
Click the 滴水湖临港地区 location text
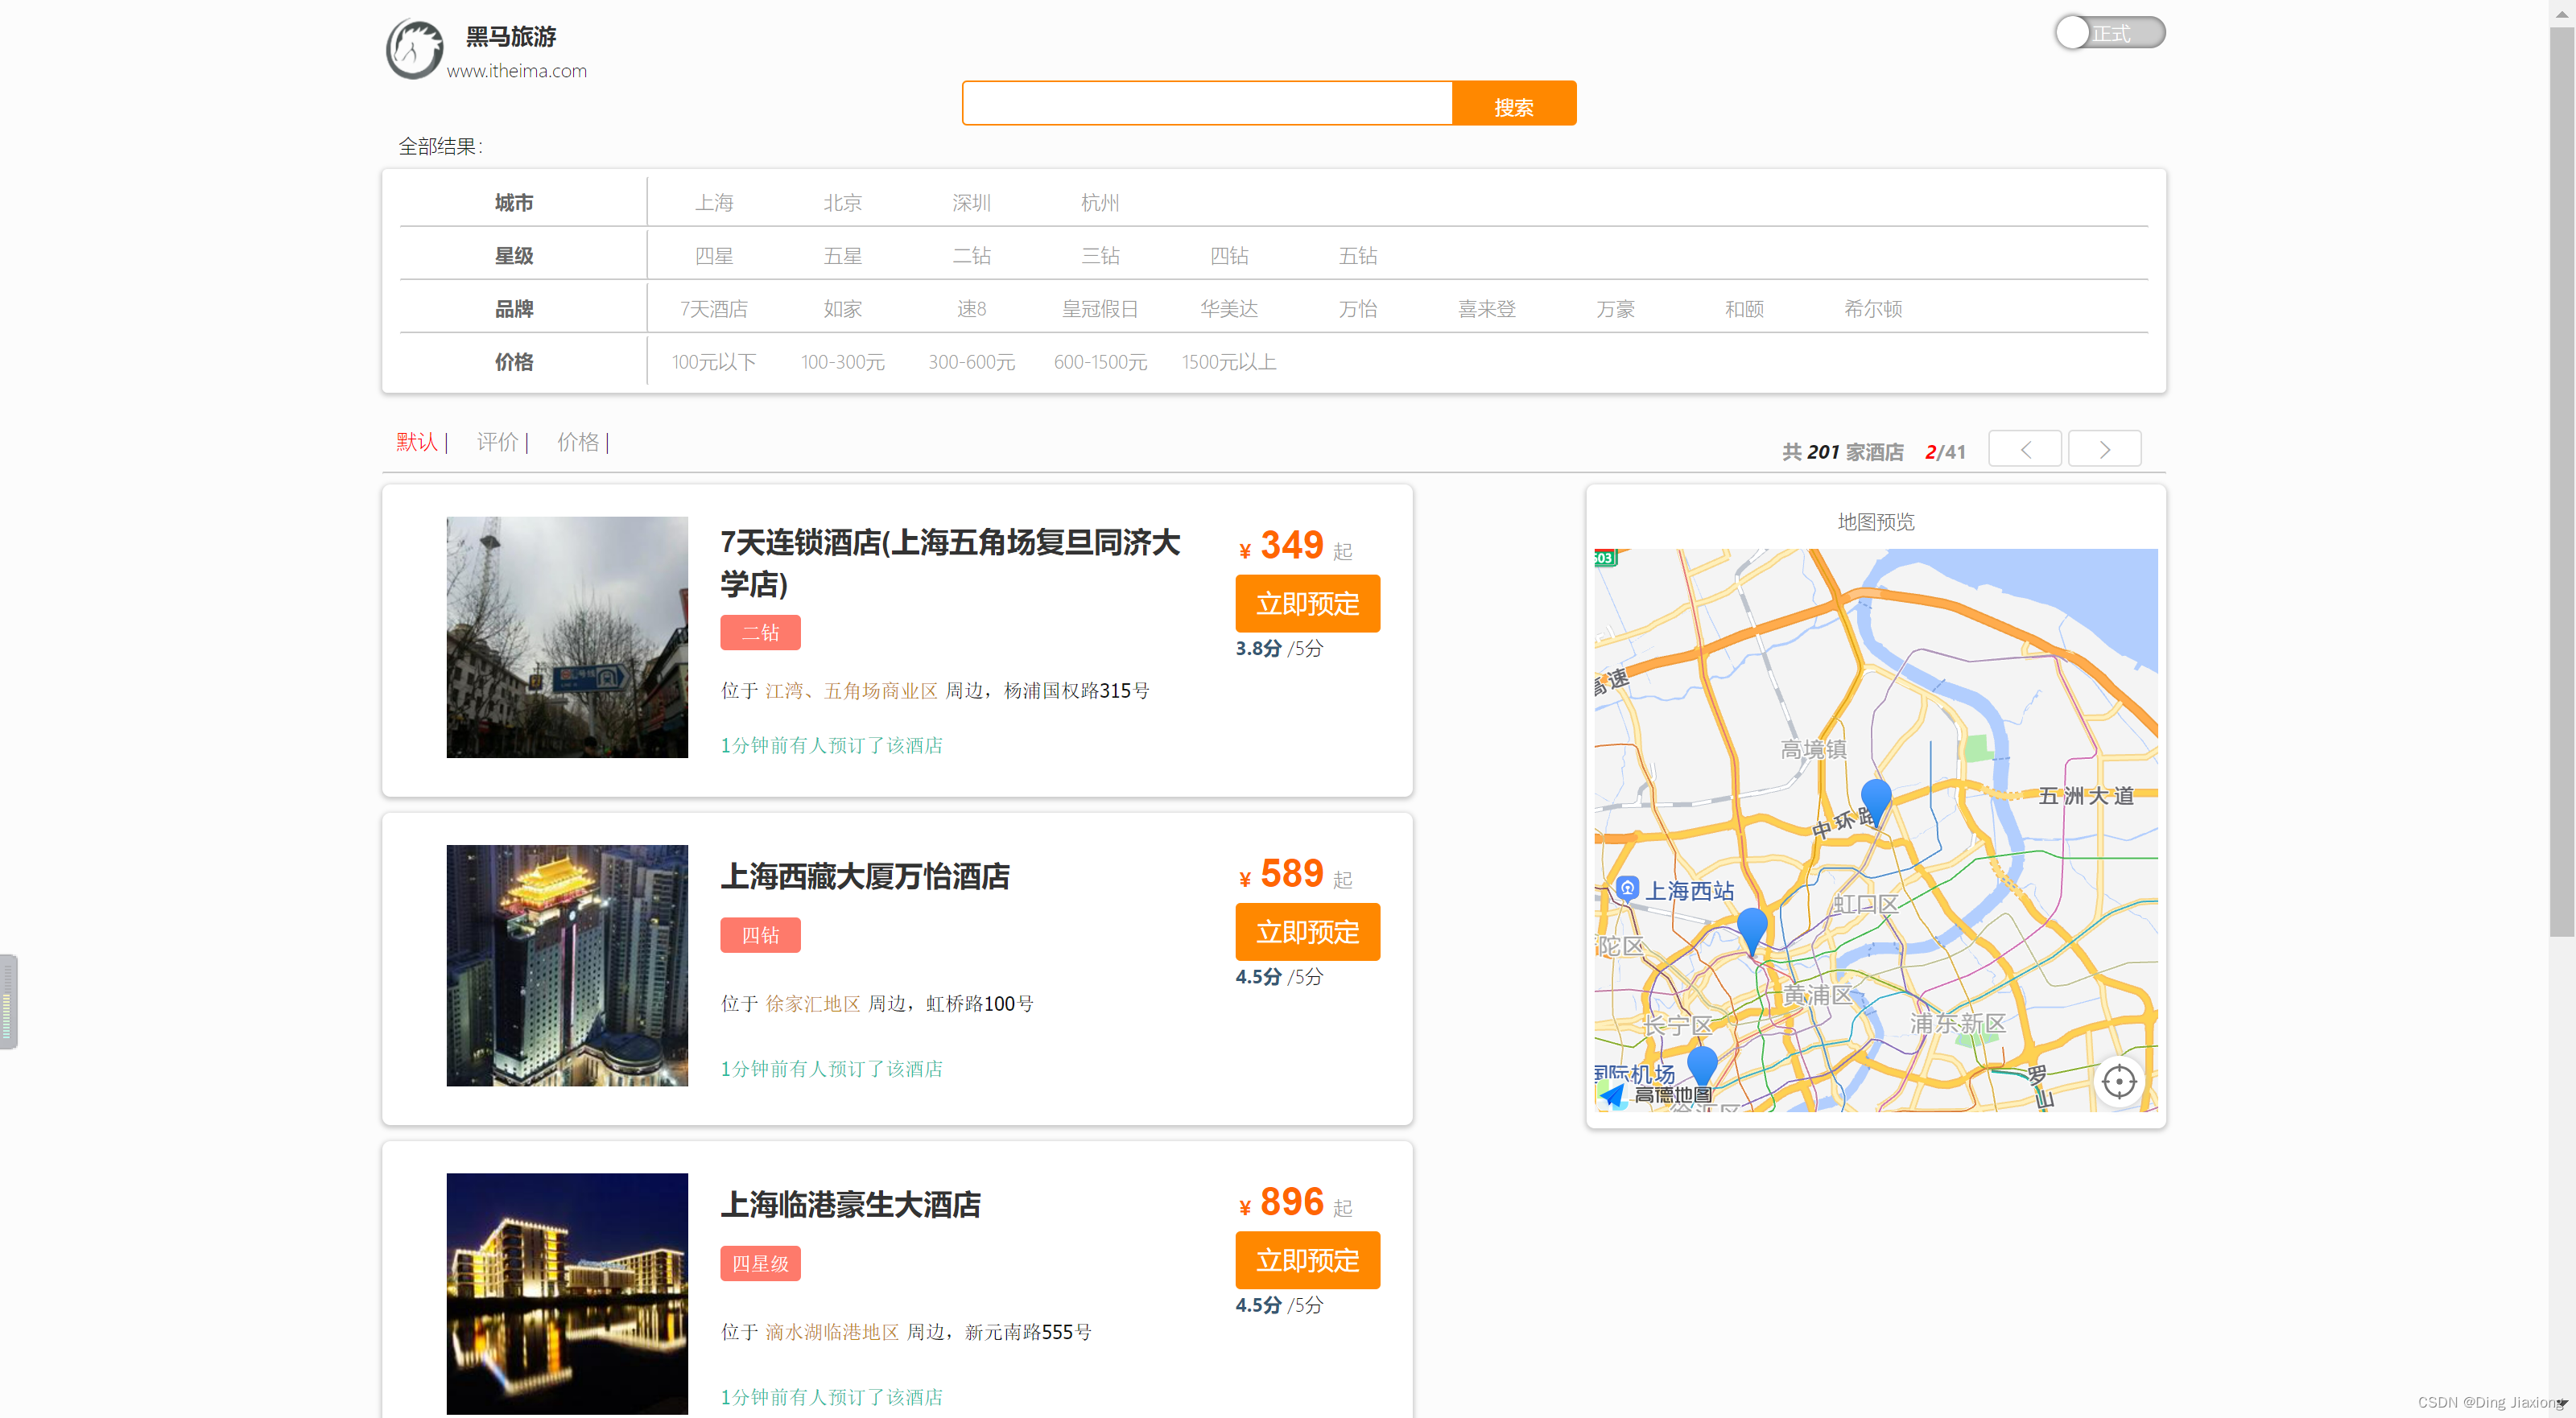pos(832,1331)
